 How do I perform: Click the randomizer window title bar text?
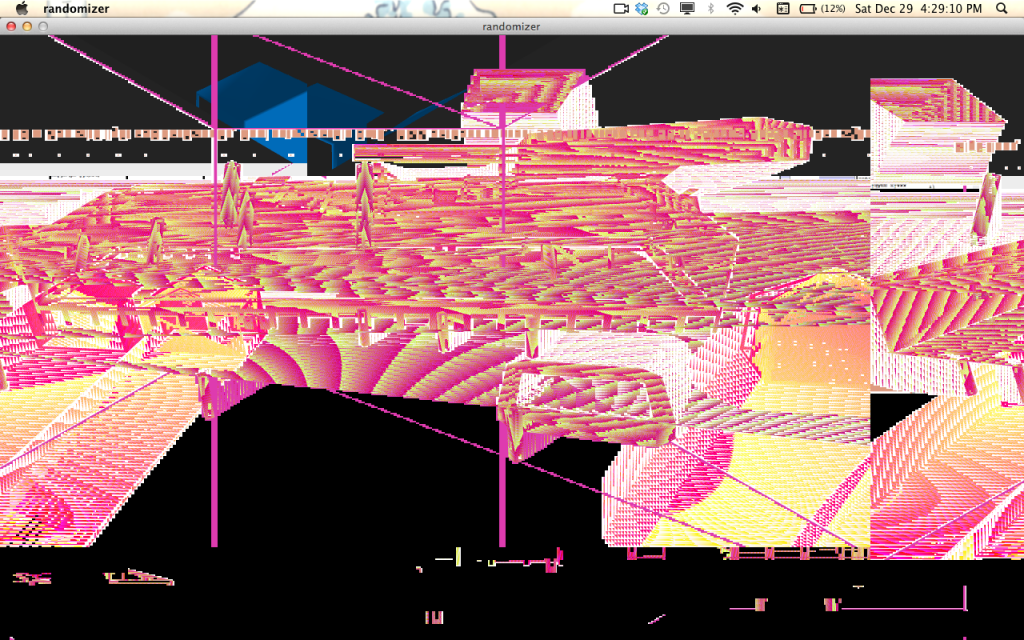[x=511, y=27]
